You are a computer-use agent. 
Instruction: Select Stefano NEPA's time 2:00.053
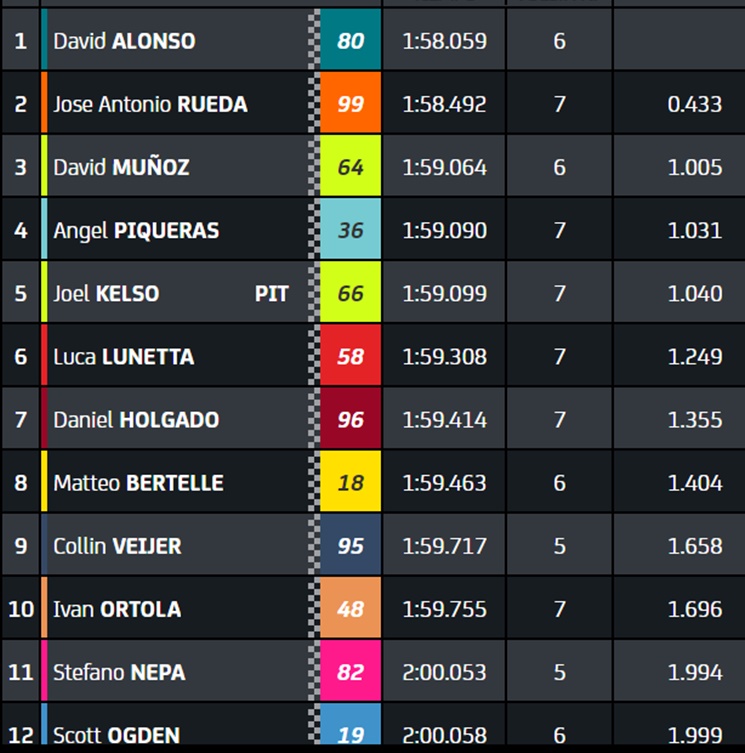444,672
